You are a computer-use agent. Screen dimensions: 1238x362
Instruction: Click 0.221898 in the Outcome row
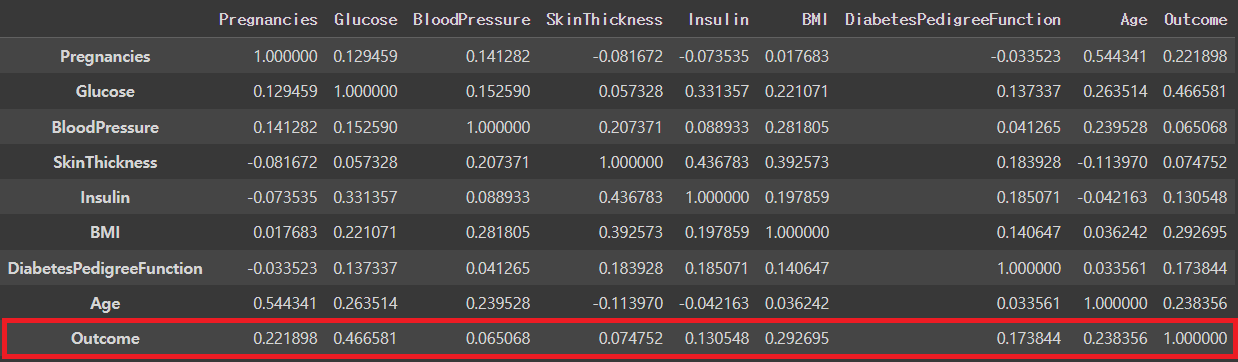point(286,339)
